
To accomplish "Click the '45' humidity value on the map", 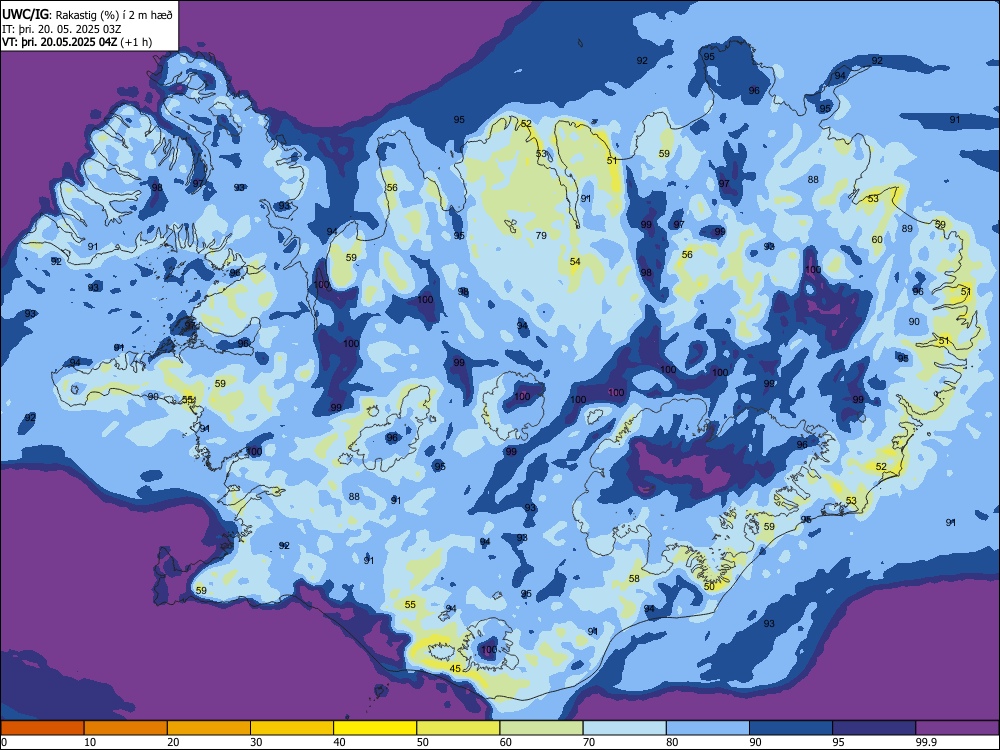I will [x=455, y=668].
